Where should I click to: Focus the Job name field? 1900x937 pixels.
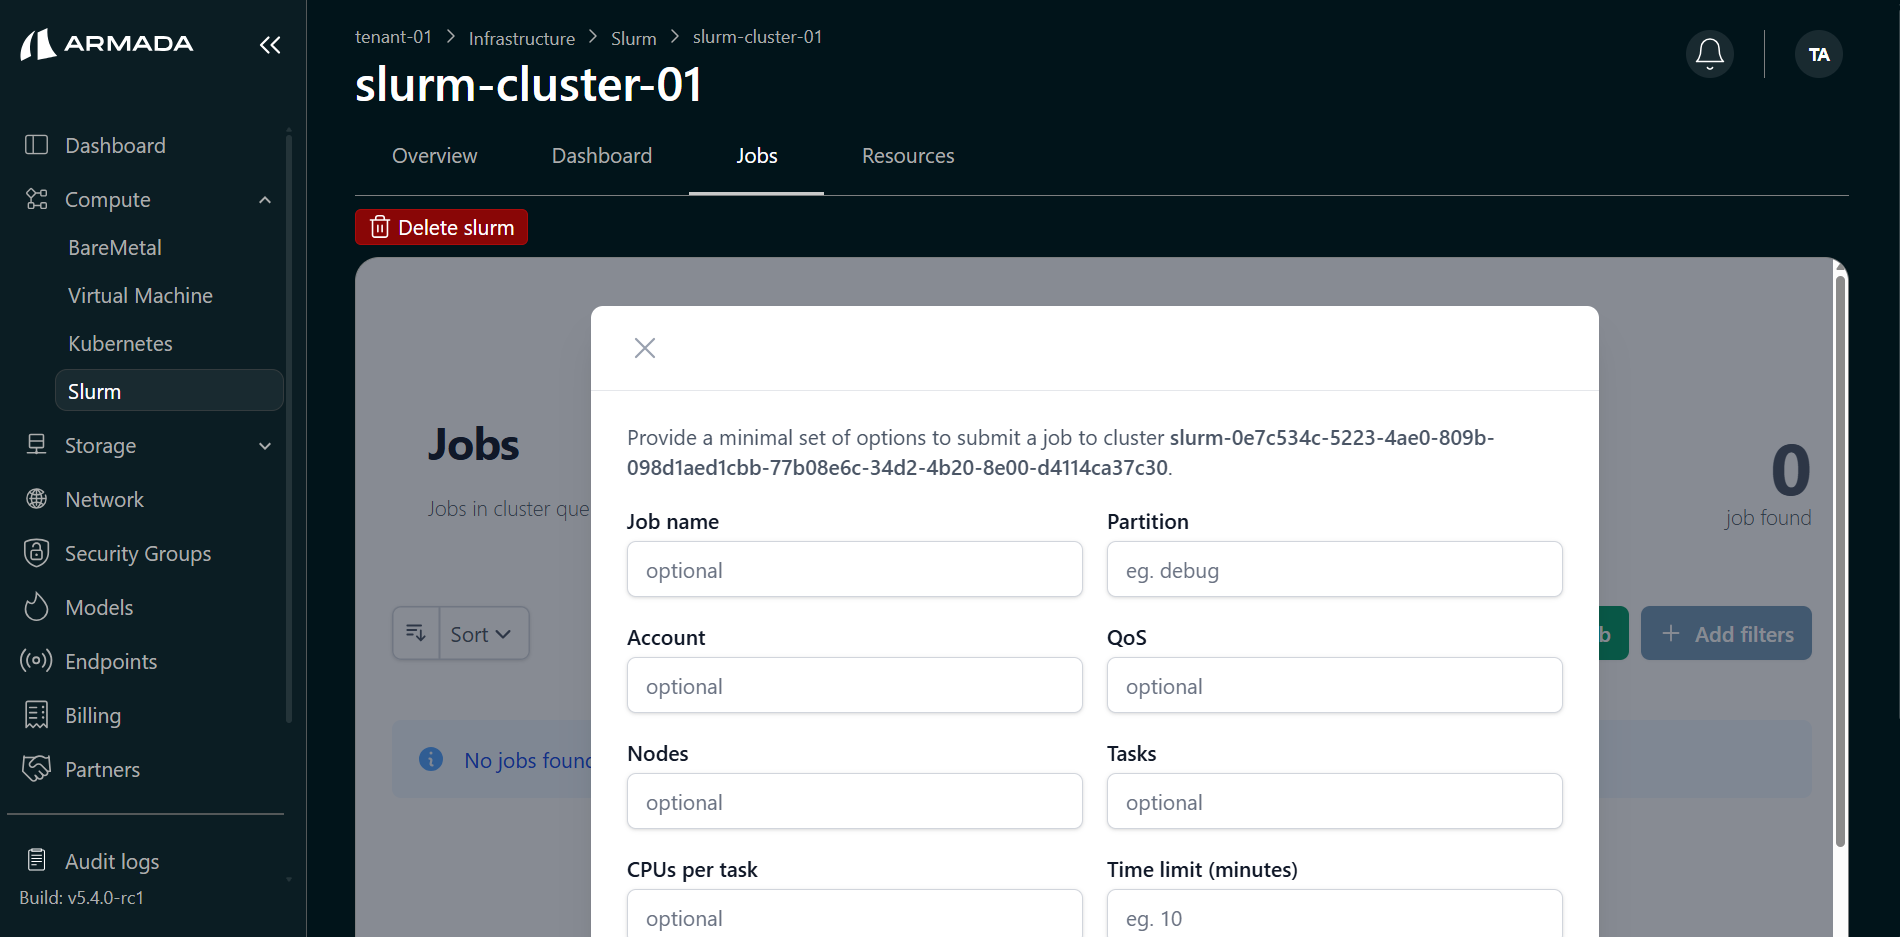click(855, 569)
